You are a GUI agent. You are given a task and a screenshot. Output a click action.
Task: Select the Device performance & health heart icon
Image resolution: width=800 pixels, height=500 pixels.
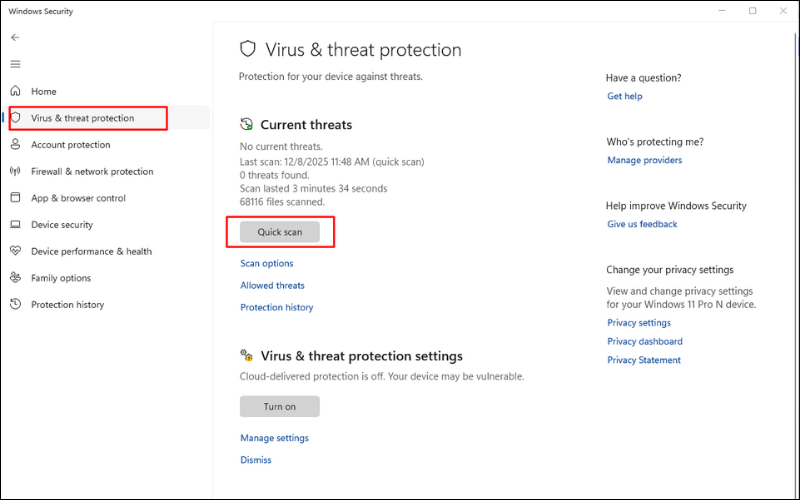click(x=16, y=252)
